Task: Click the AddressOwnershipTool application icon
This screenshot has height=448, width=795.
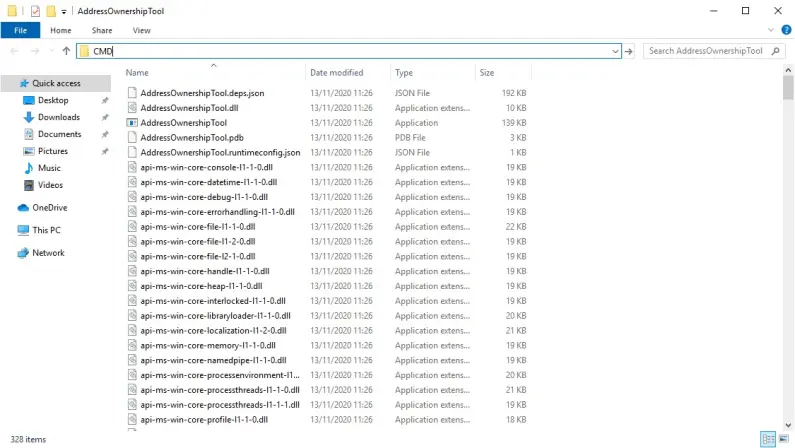Action: click(x=132, y=123)
